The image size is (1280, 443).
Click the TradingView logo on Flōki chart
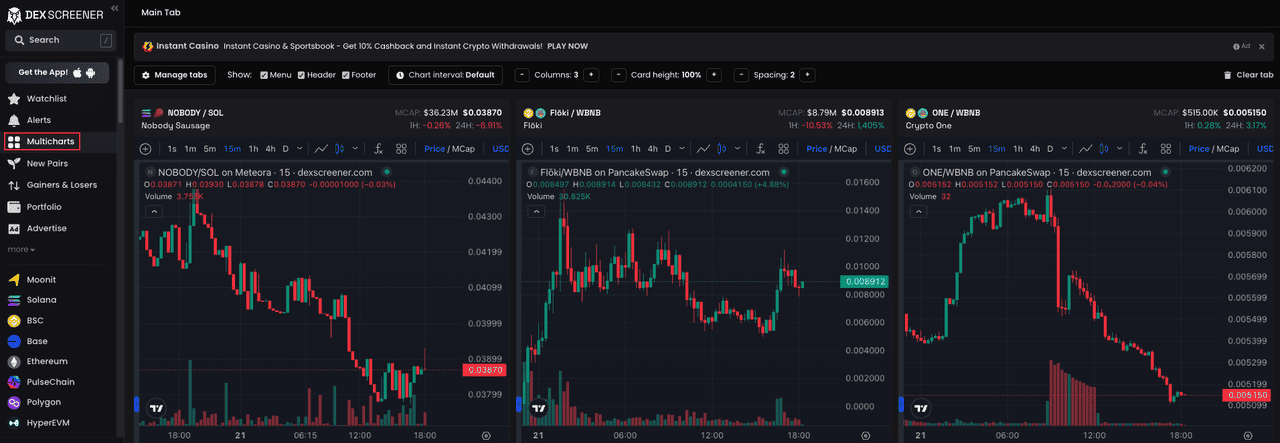[539, 408]
